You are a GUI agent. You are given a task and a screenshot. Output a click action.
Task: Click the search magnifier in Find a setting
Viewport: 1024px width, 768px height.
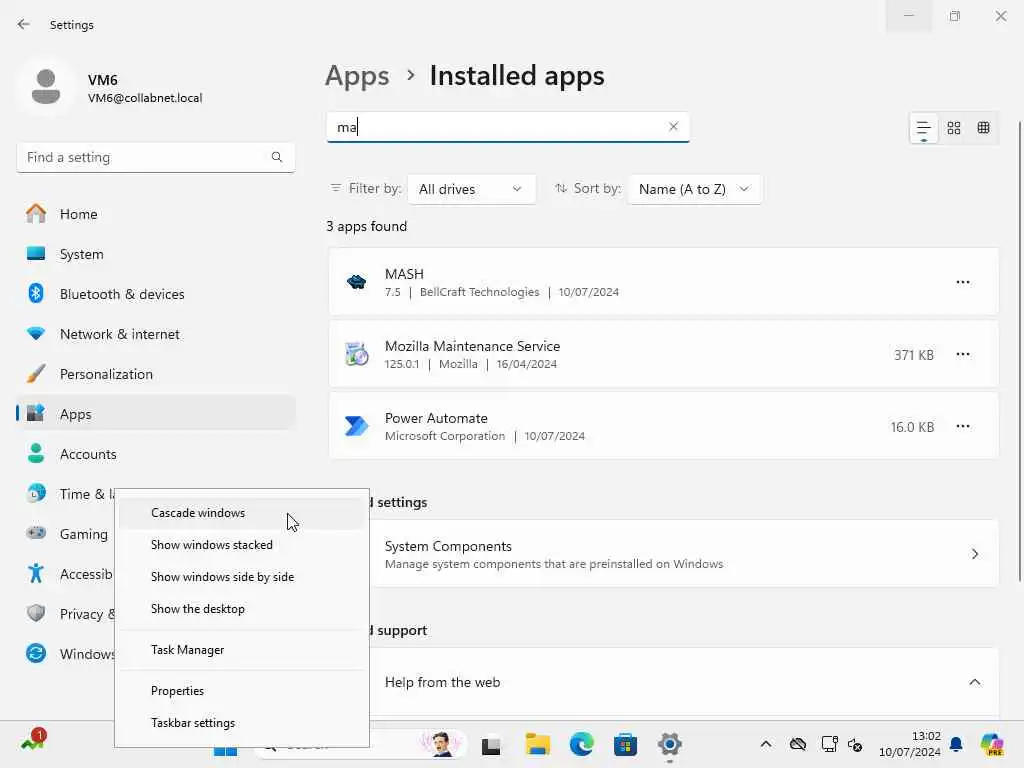[x=277, y=157]
